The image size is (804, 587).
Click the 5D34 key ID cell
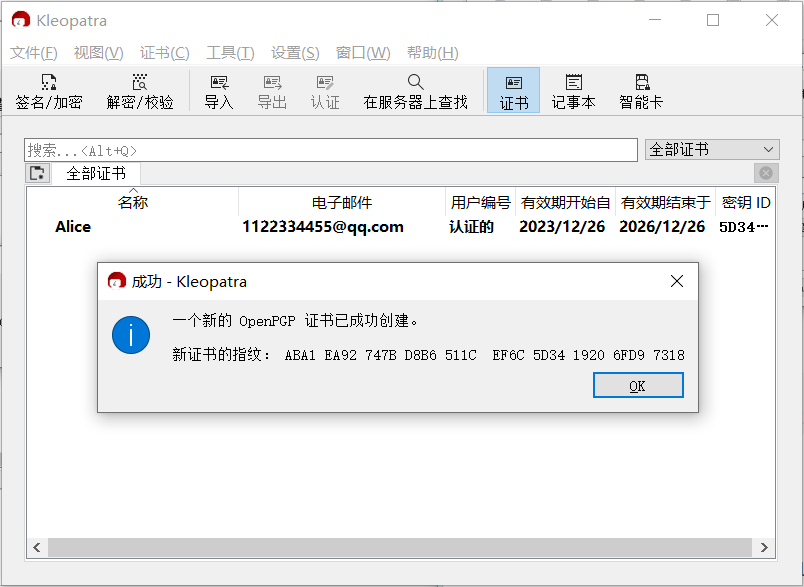(x=744, y=227)
